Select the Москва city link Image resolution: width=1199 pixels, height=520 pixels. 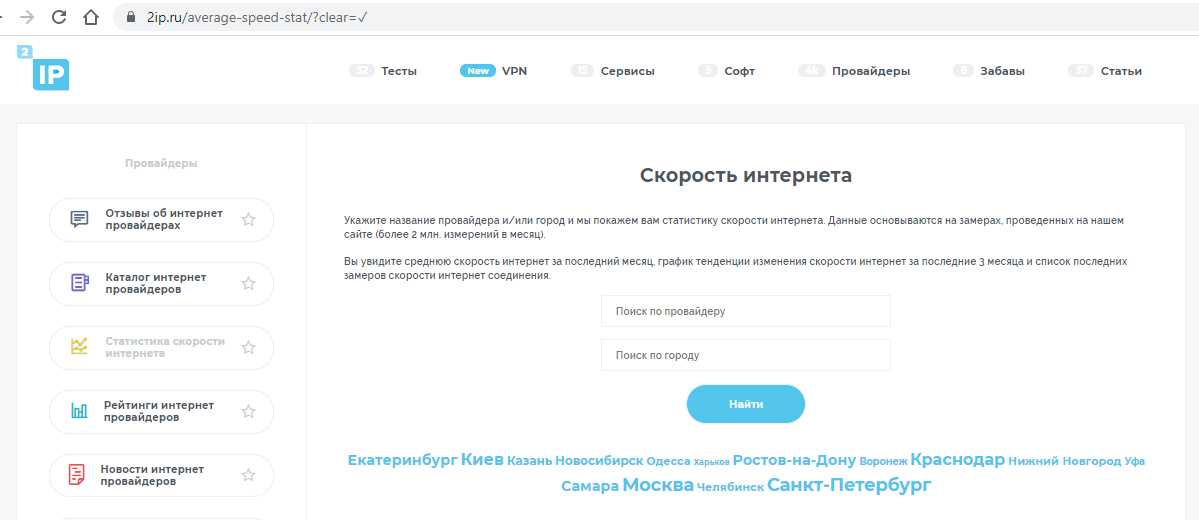tap(657, 485)
